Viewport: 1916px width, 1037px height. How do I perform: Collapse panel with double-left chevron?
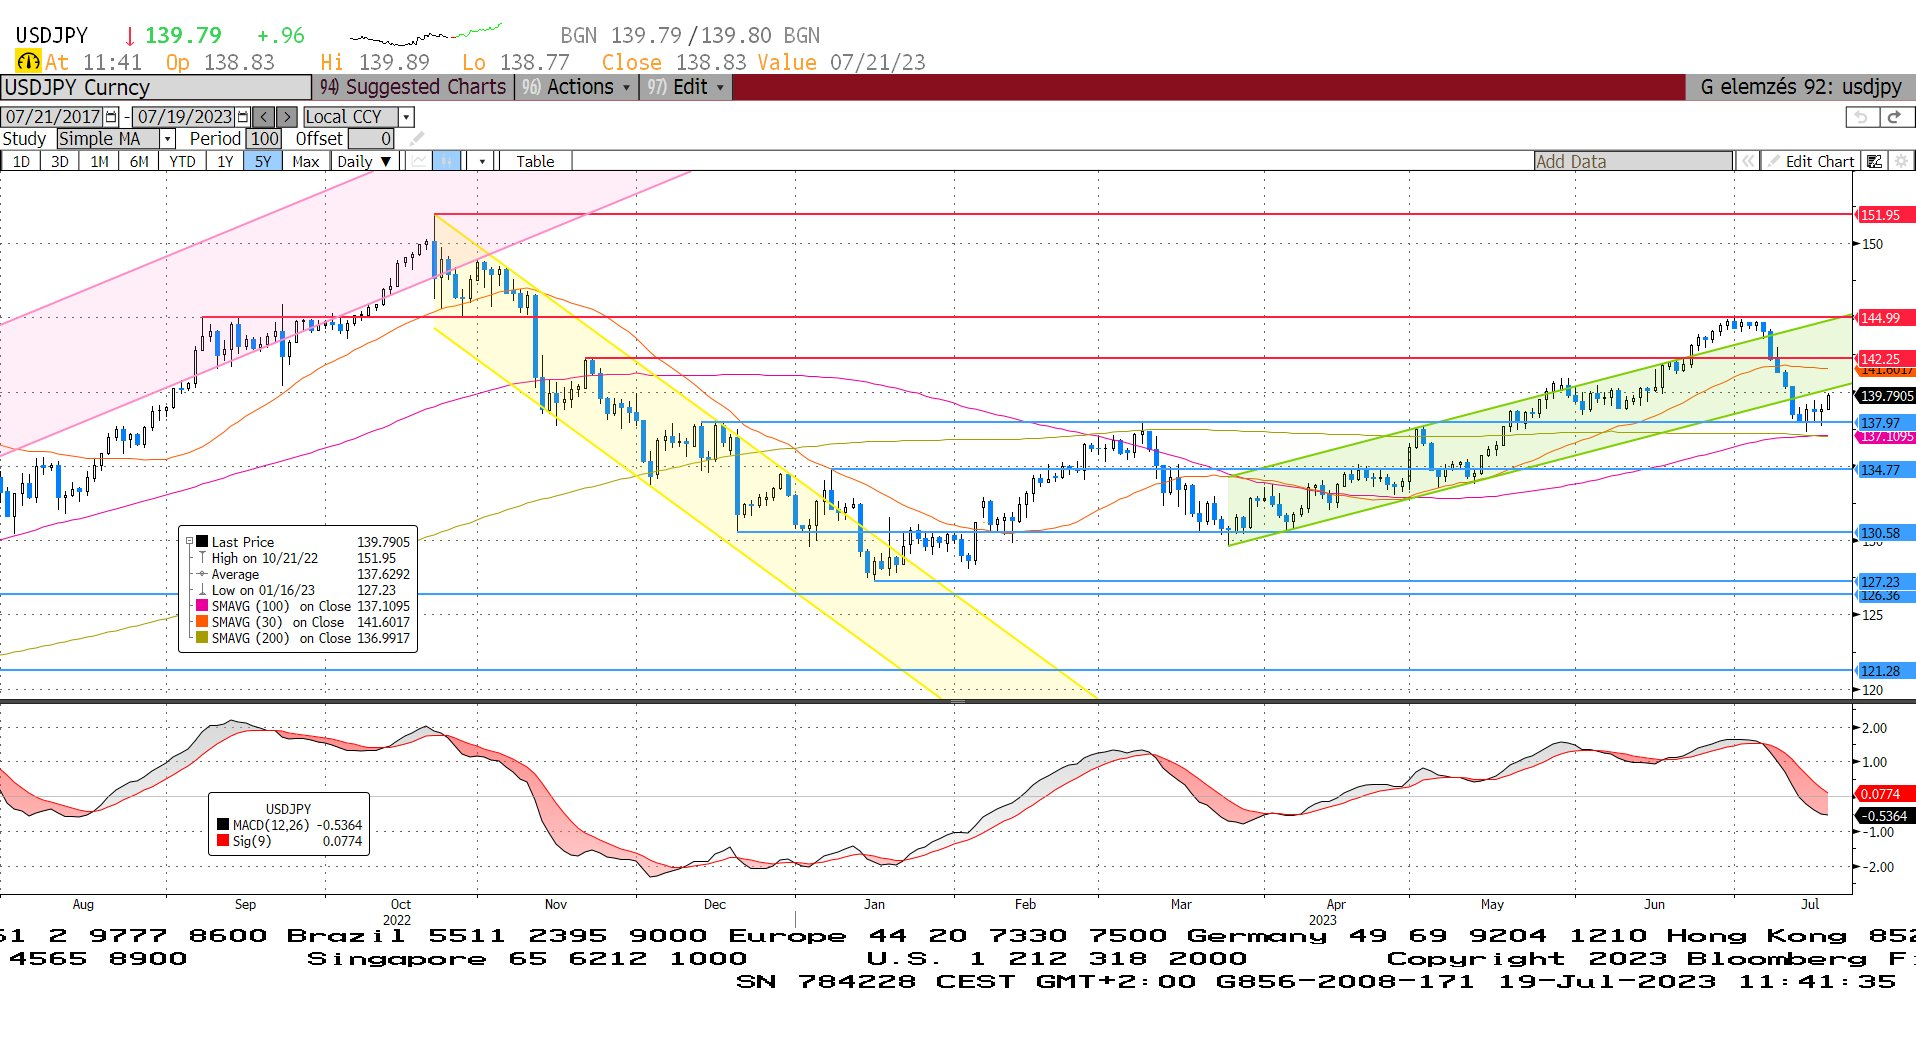coord(1747,161)
